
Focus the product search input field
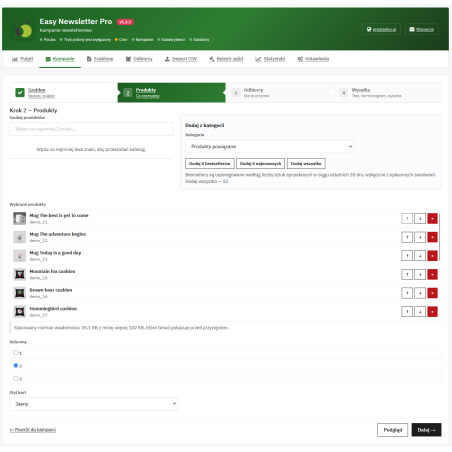pos(91,129)
